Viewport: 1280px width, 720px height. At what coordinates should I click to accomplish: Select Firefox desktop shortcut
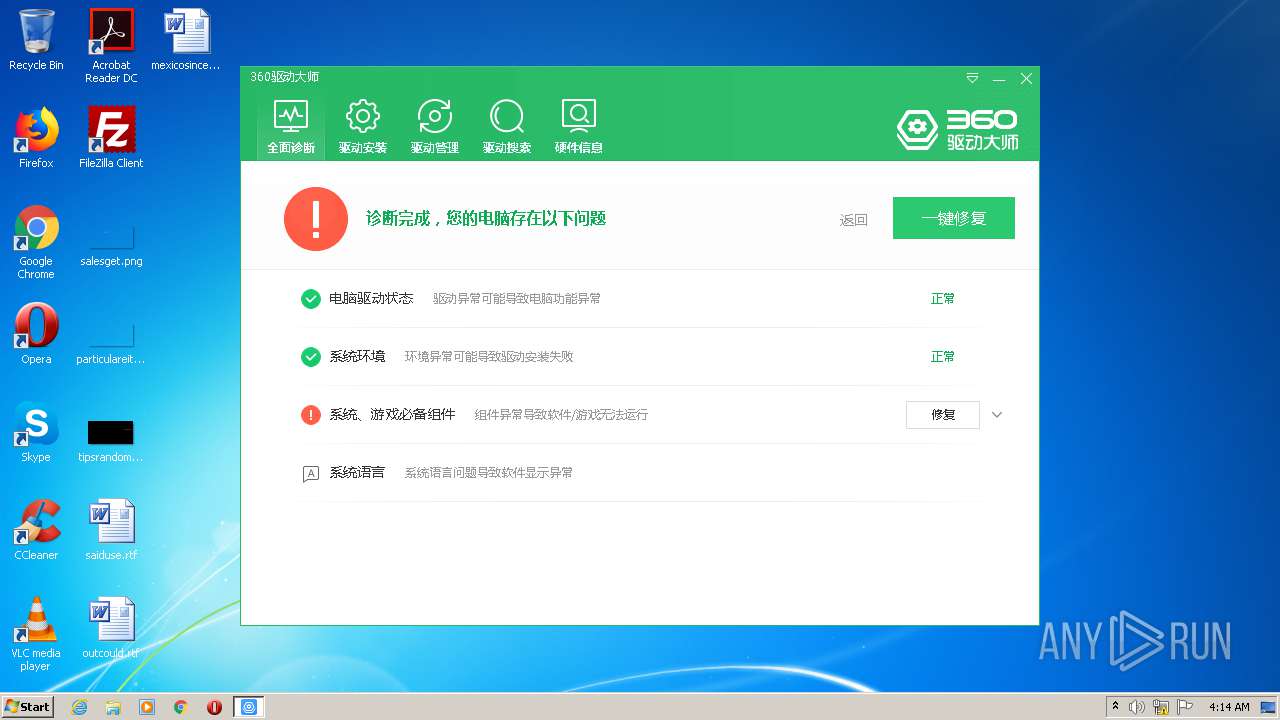(x=36, y=138)
